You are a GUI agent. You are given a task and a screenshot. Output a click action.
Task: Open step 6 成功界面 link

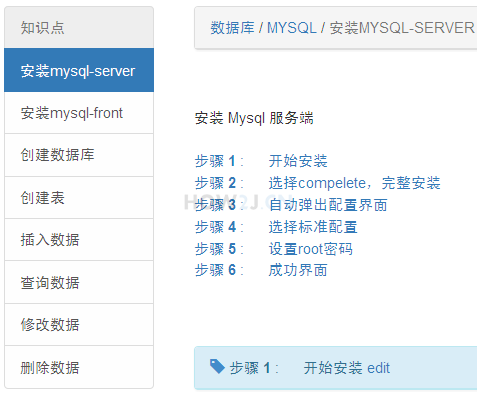coord(261,270)
